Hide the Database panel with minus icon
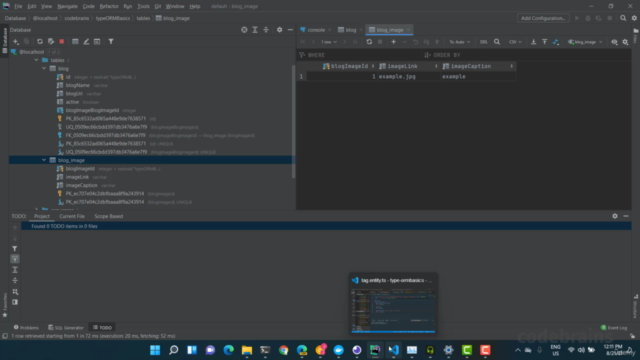 point(290,30)
